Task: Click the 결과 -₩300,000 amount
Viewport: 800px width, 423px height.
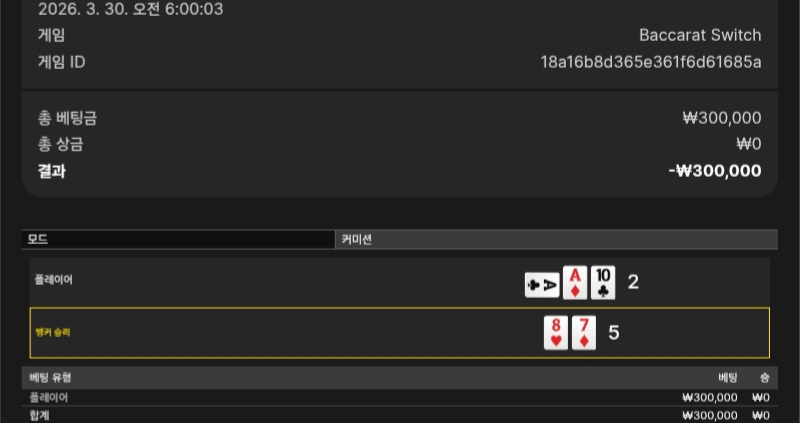Action: (715, 170)
